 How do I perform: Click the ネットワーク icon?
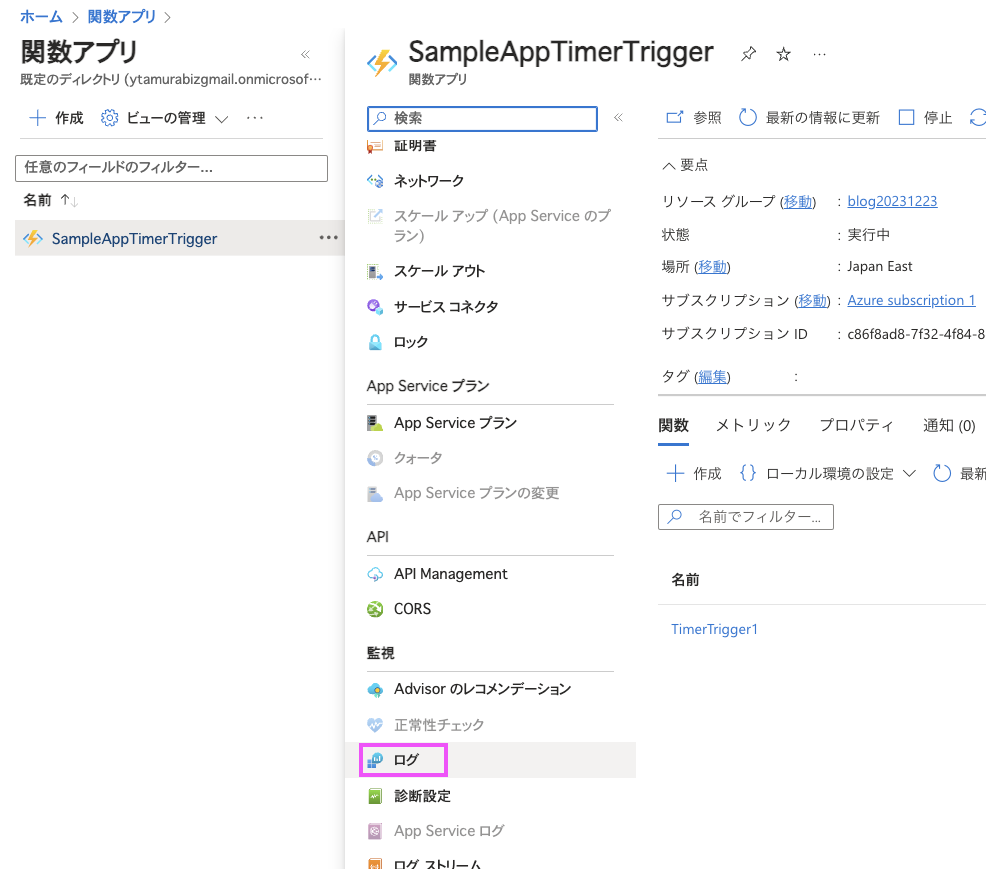[x=375, y=181]
